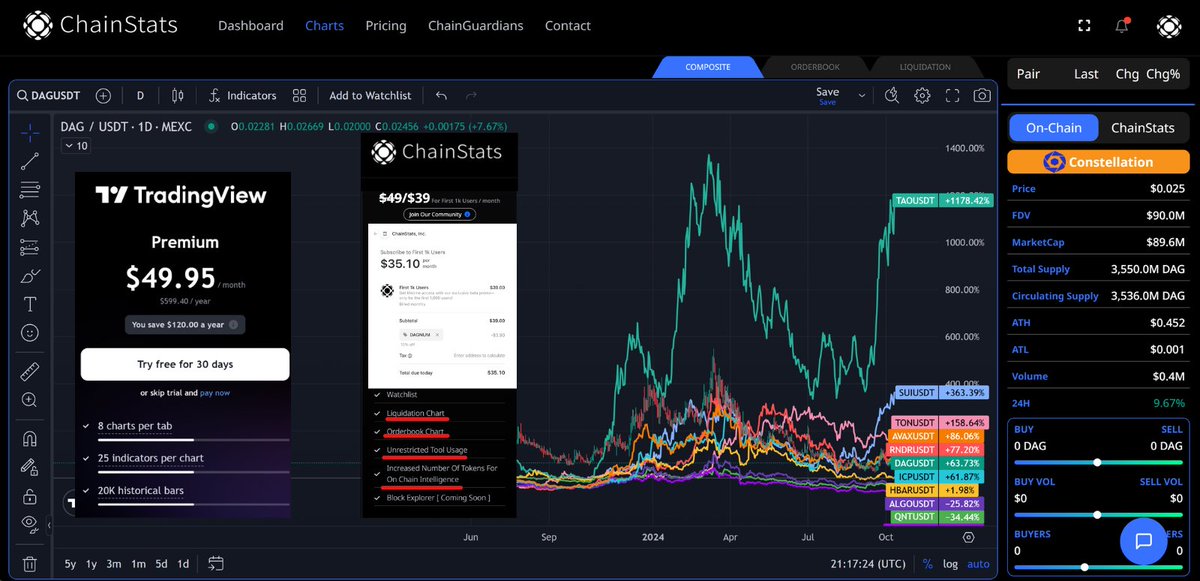Viewport: 1200px width, 581px height.
Task: Click the ChainStats logo in the header
Action: (x=100, y=25)
